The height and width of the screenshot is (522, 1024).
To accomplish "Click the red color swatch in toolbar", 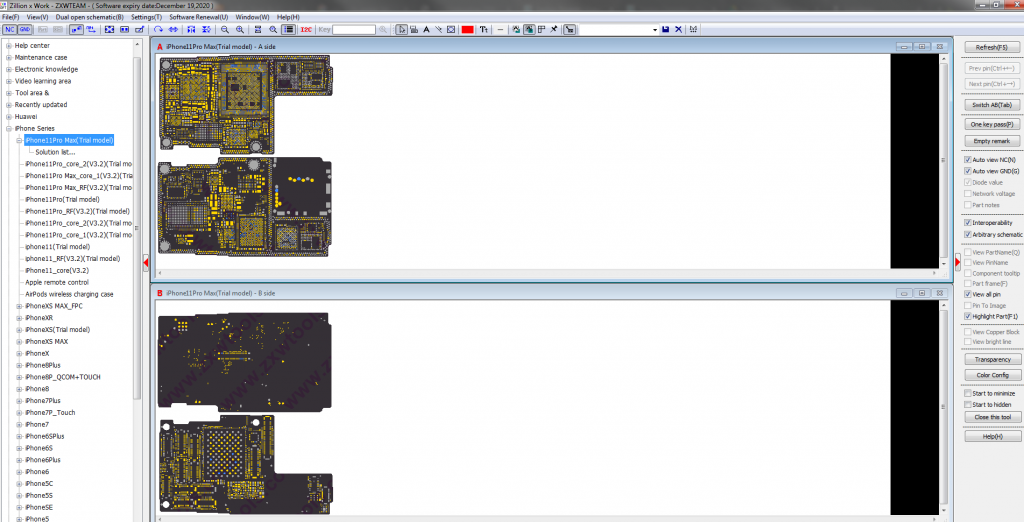I will tap(467, 30).
